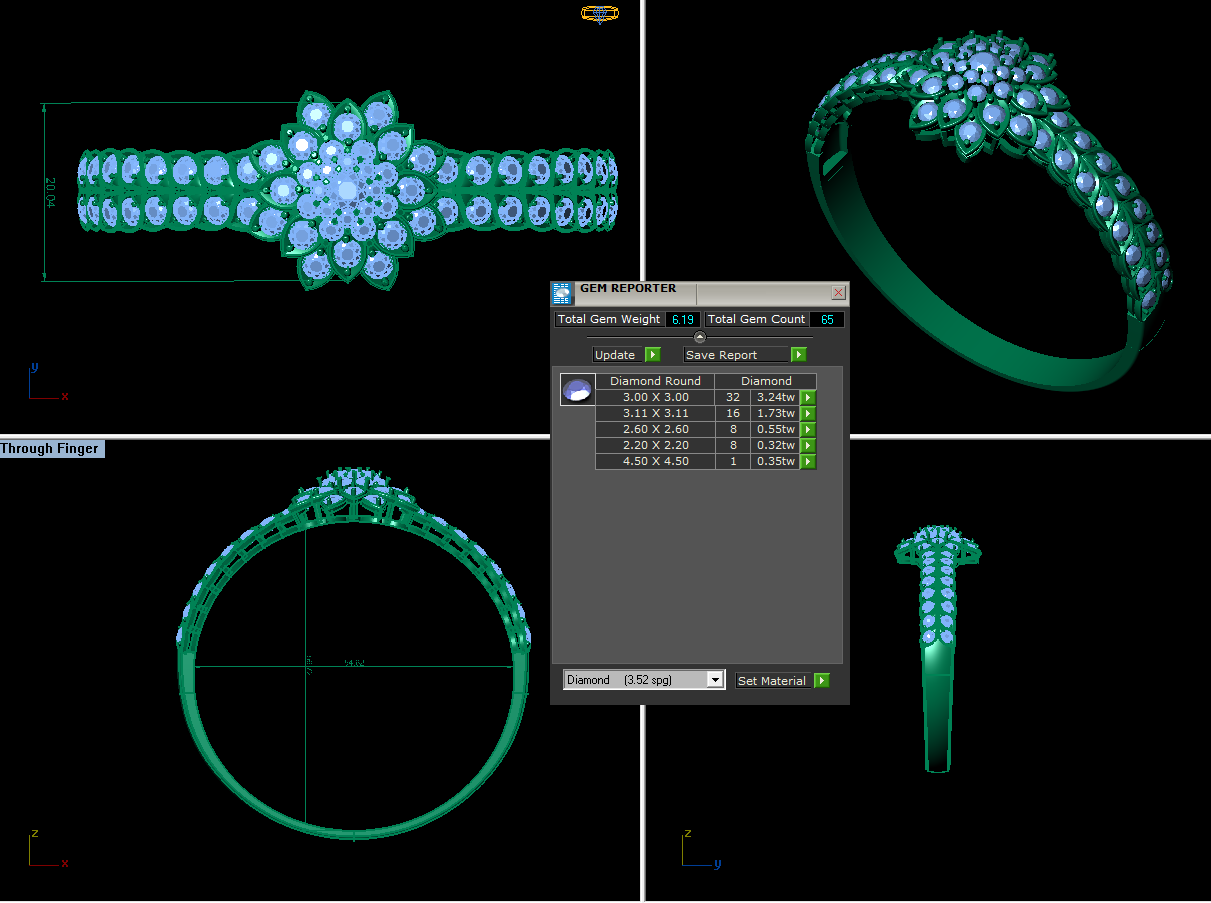Click the '3.24tw' weight cell
This screenshot has width=1211, height=903.
[x=776, y=397]
